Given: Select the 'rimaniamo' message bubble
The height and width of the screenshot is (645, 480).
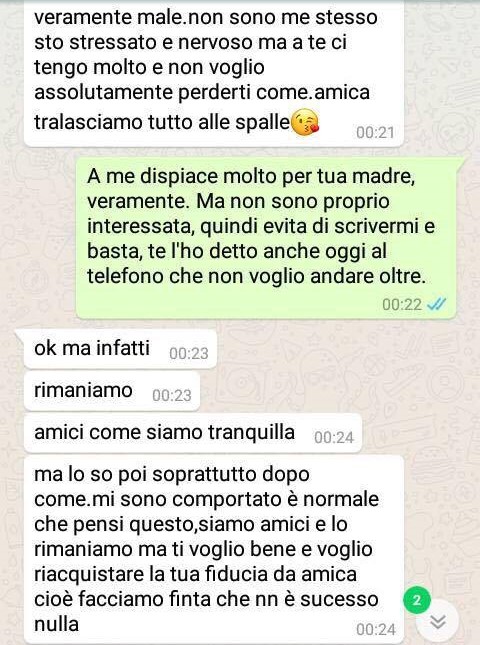Looking at the screenshot, I should (x=112, y=391).
